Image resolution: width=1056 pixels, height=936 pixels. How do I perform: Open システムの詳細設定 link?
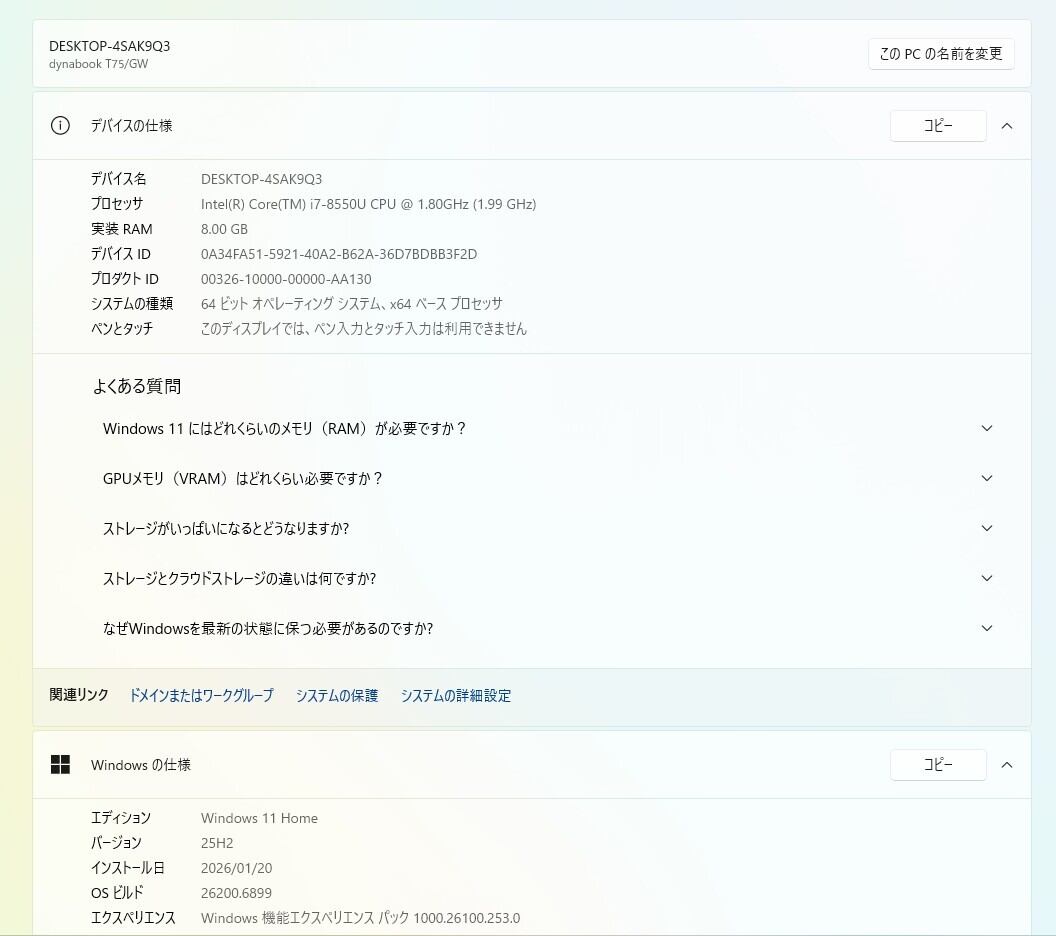(456, 696)
